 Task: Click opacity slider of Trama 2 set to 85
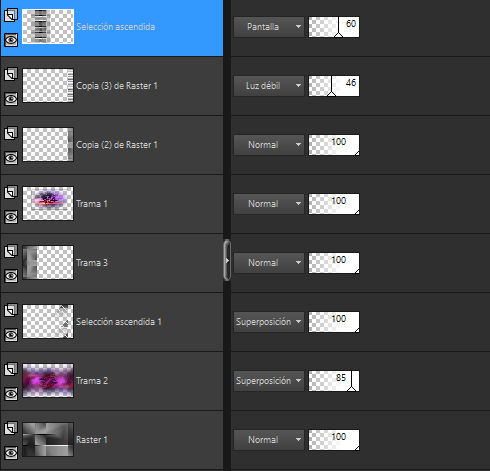coord(334,381)
